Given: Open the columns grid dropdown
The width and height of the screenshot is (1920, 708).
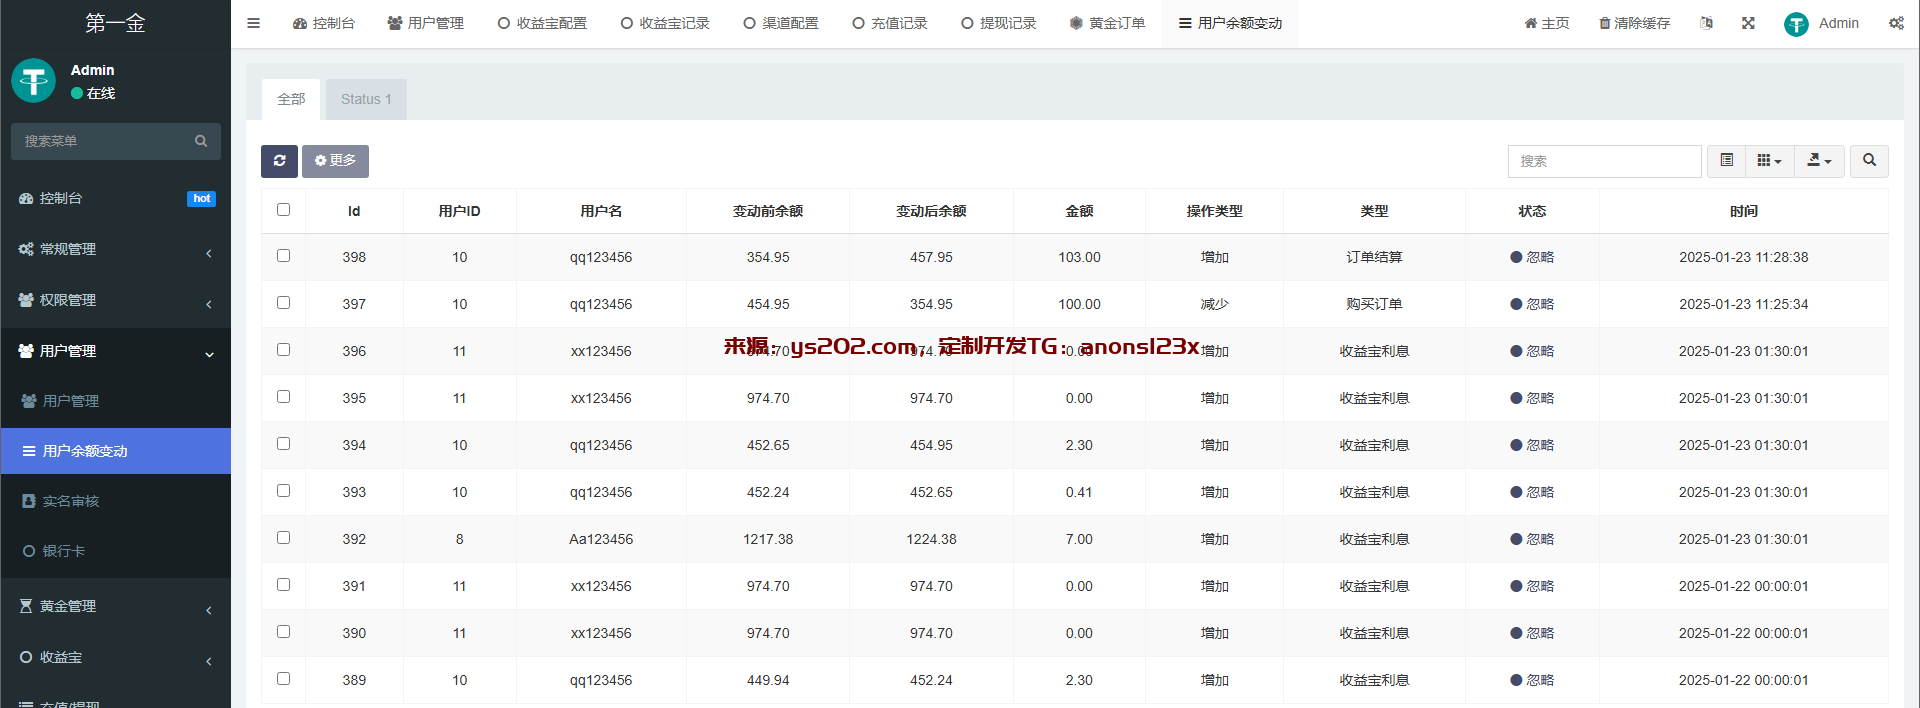Looking at the screenshot, I should pyautogui.click(x=1769, y=161).
